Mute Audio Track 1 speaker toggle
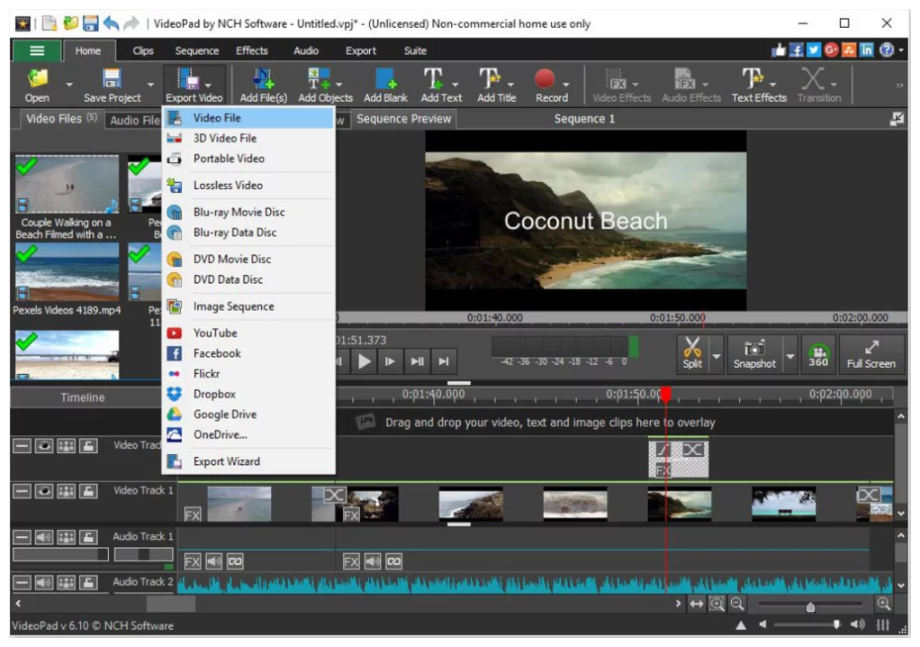This screenshot has height=647, width=920. (43, 537)
